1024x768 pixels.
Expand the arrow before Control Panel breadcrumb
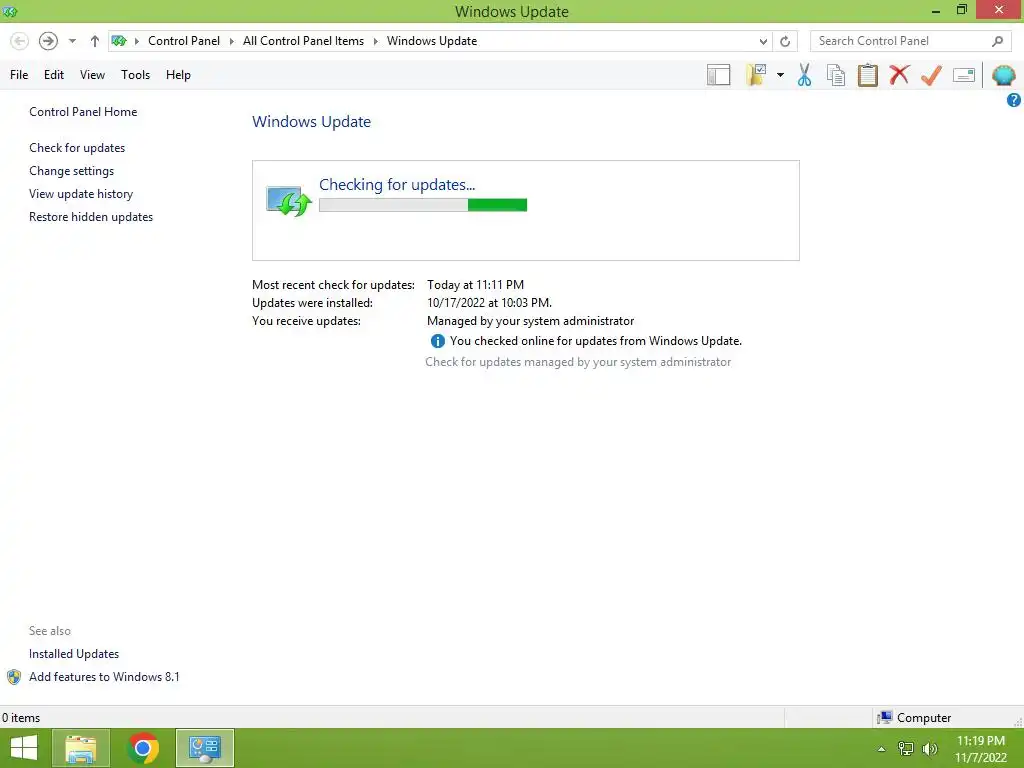136,41
